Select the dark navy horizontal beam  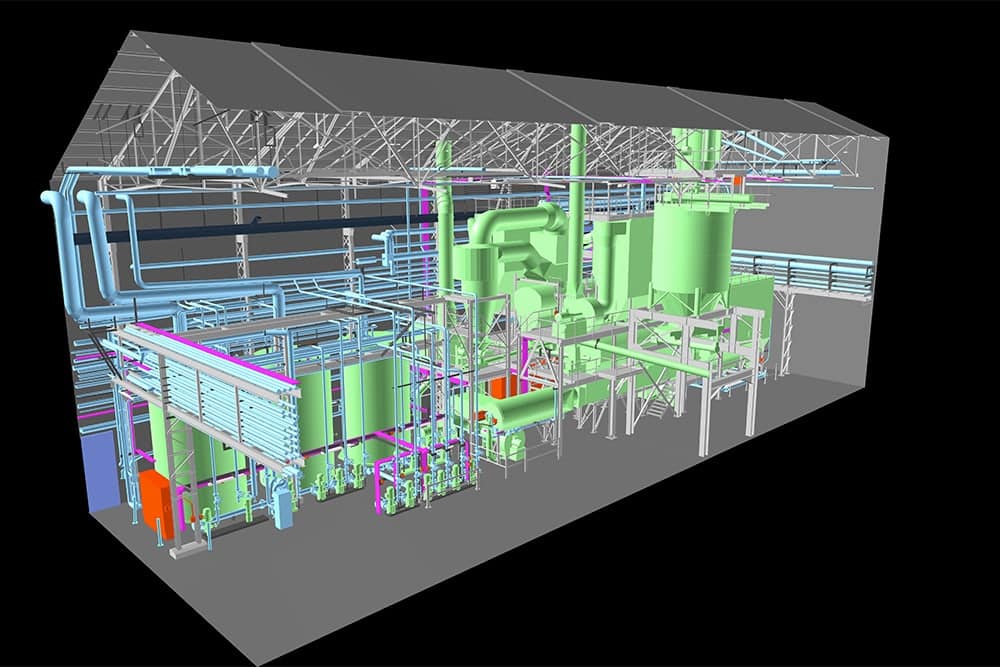click(x=255, y=228)
